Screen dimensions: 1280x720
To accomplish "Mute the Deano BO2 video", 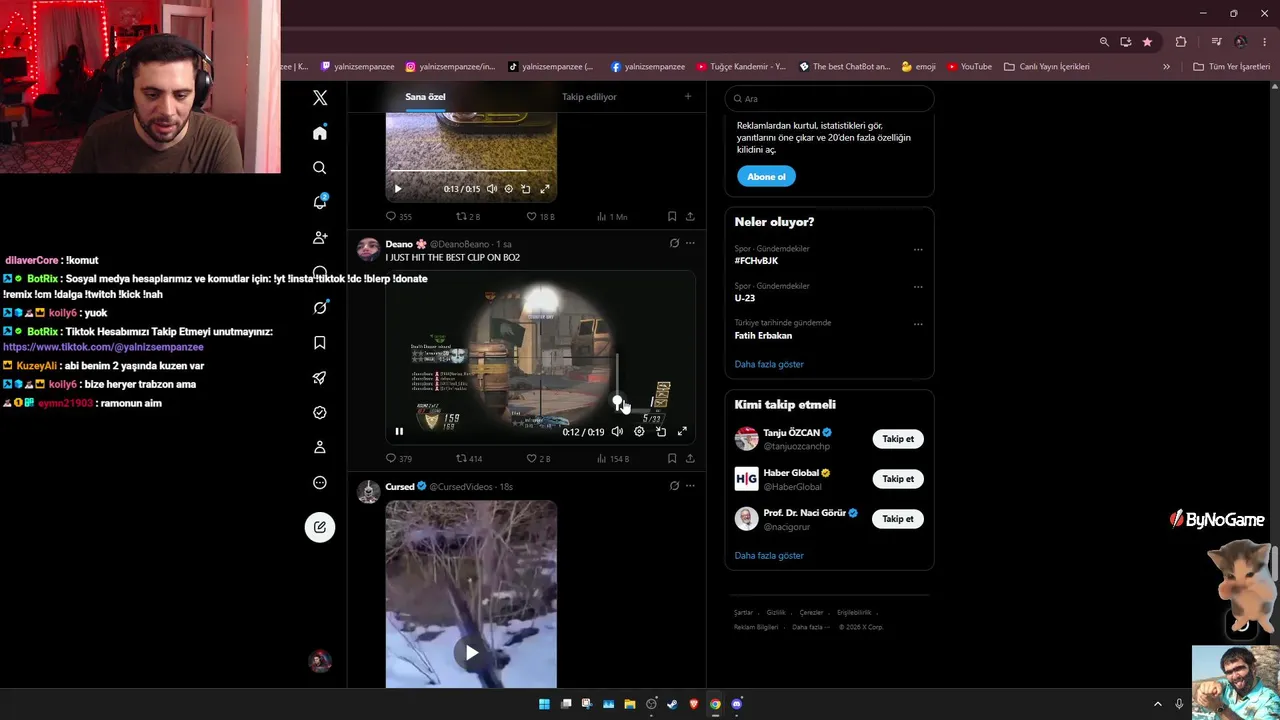I will (617, 432).
